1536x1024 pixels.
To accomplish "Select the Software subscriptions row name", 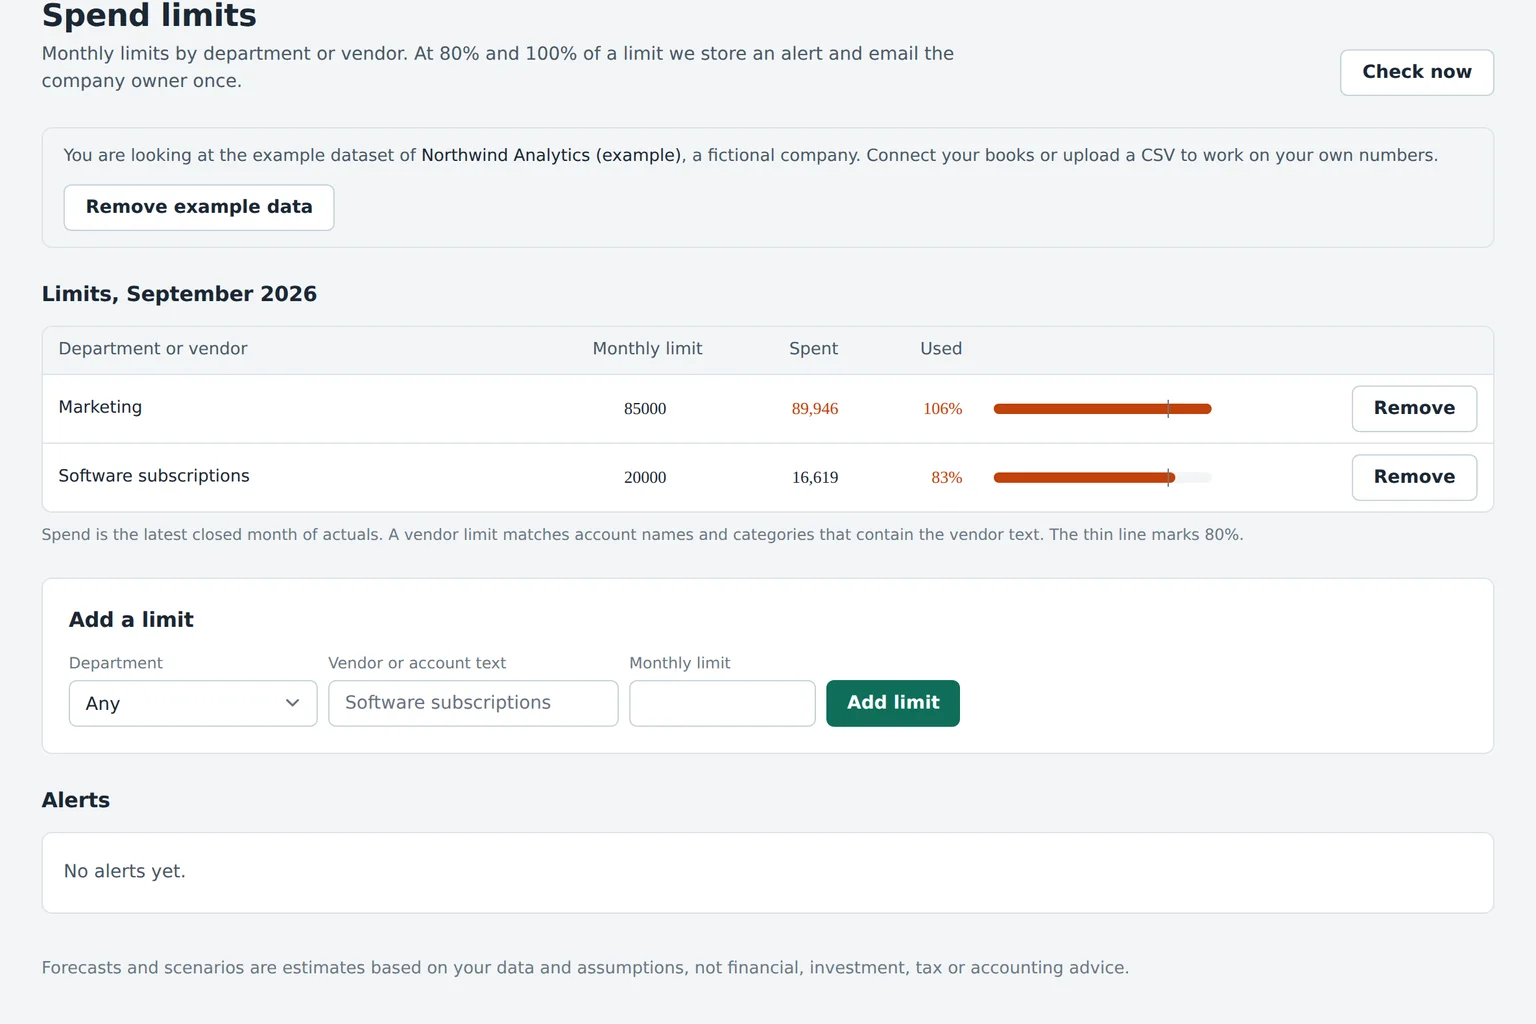I will coord(154,476).
